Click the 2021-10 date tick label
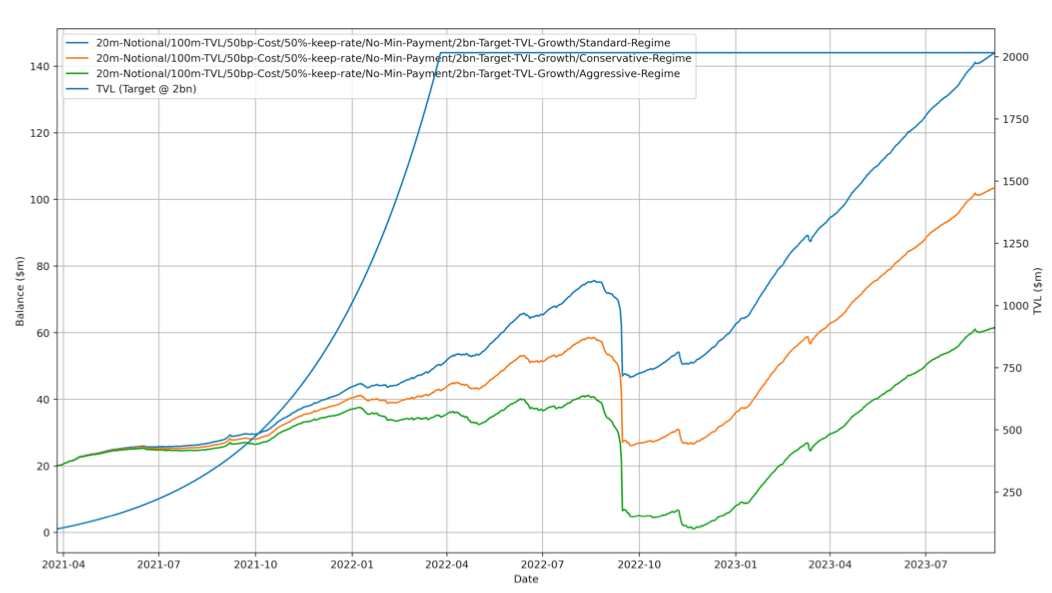Viewport: 1052px width, 593px height. 256,564
